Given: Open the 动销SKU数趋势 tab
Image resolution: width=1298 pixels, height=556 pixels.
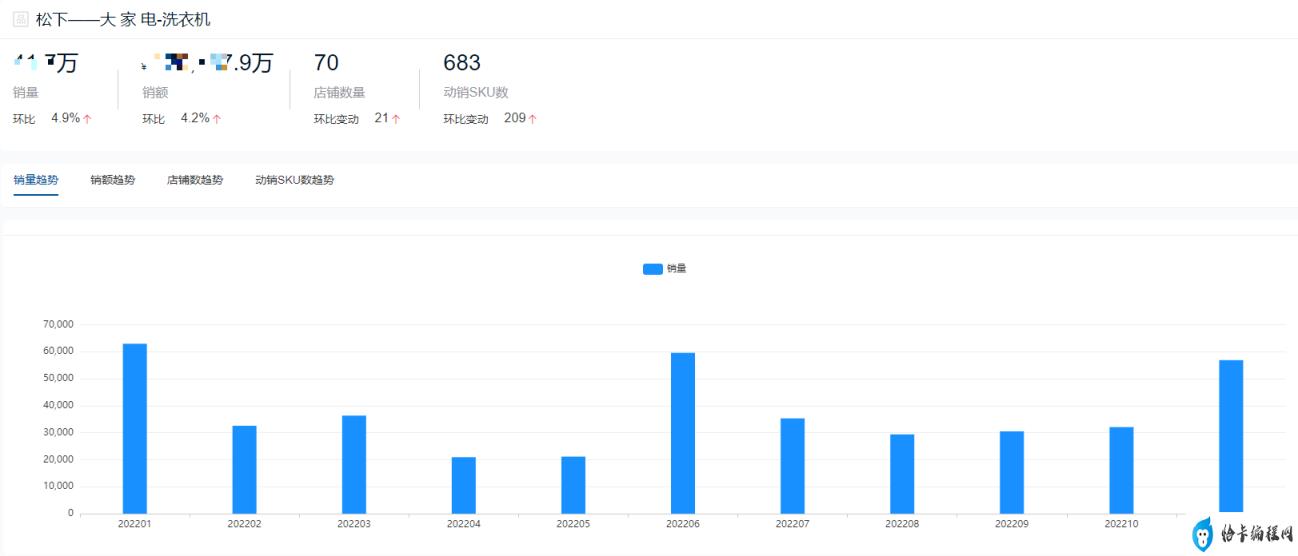Looking at the screenshot, I should point(295,180).
